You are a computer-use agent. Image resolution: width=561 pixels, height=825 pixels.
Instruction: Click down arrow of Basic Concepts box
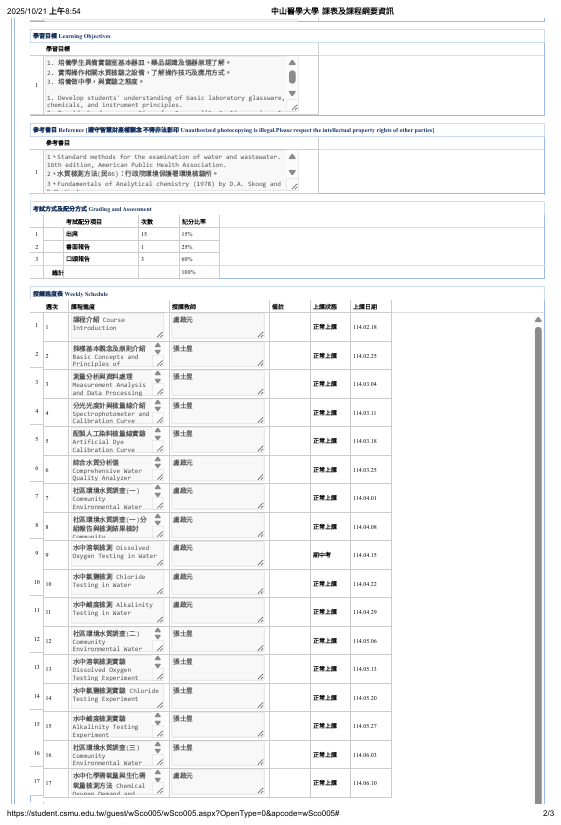coord(158,352)
